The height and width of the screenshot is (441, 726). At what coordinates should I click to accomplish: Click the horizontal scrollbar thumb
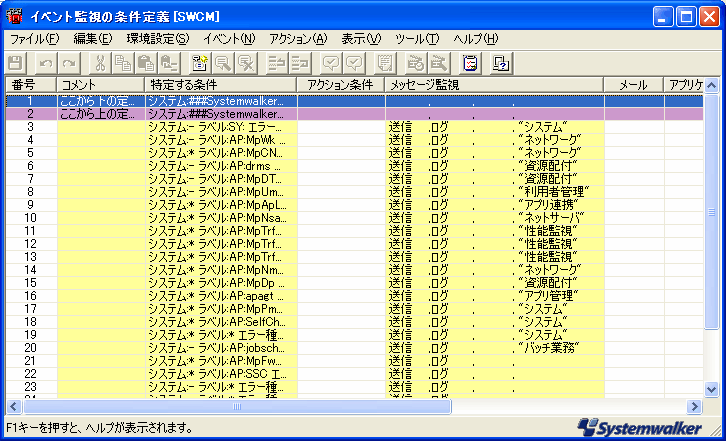(237, 407)
